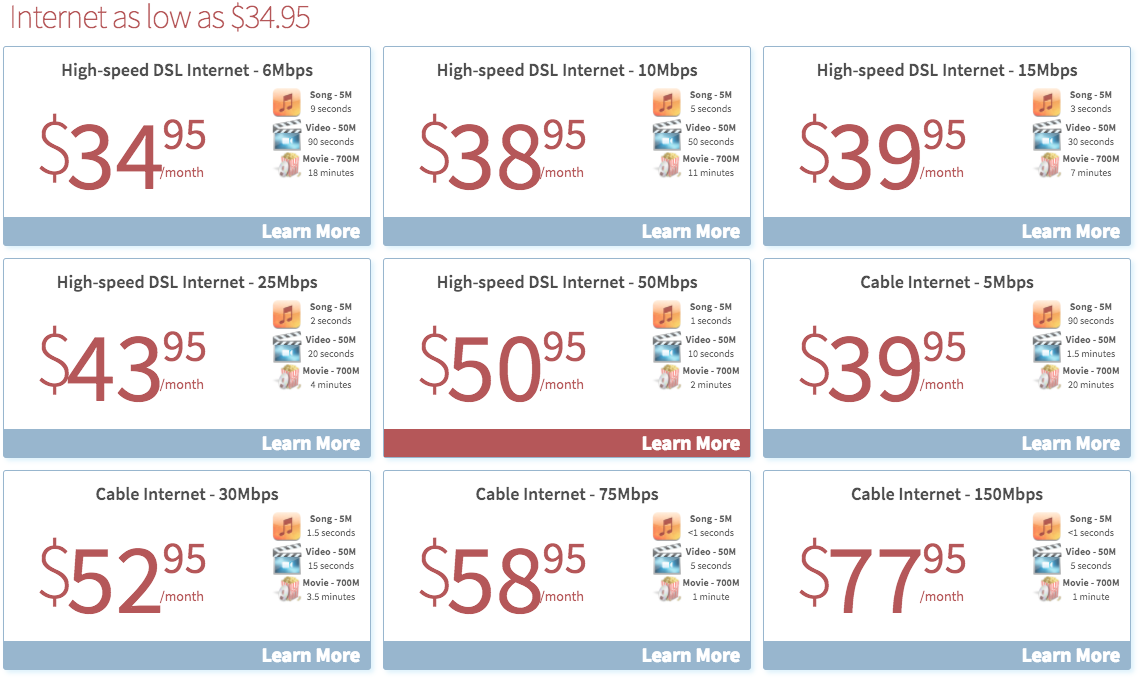Click the Movie popcorn icon in Cable 150Mbps plan
Screen dimensions: 1143x679
[1047, 590]
